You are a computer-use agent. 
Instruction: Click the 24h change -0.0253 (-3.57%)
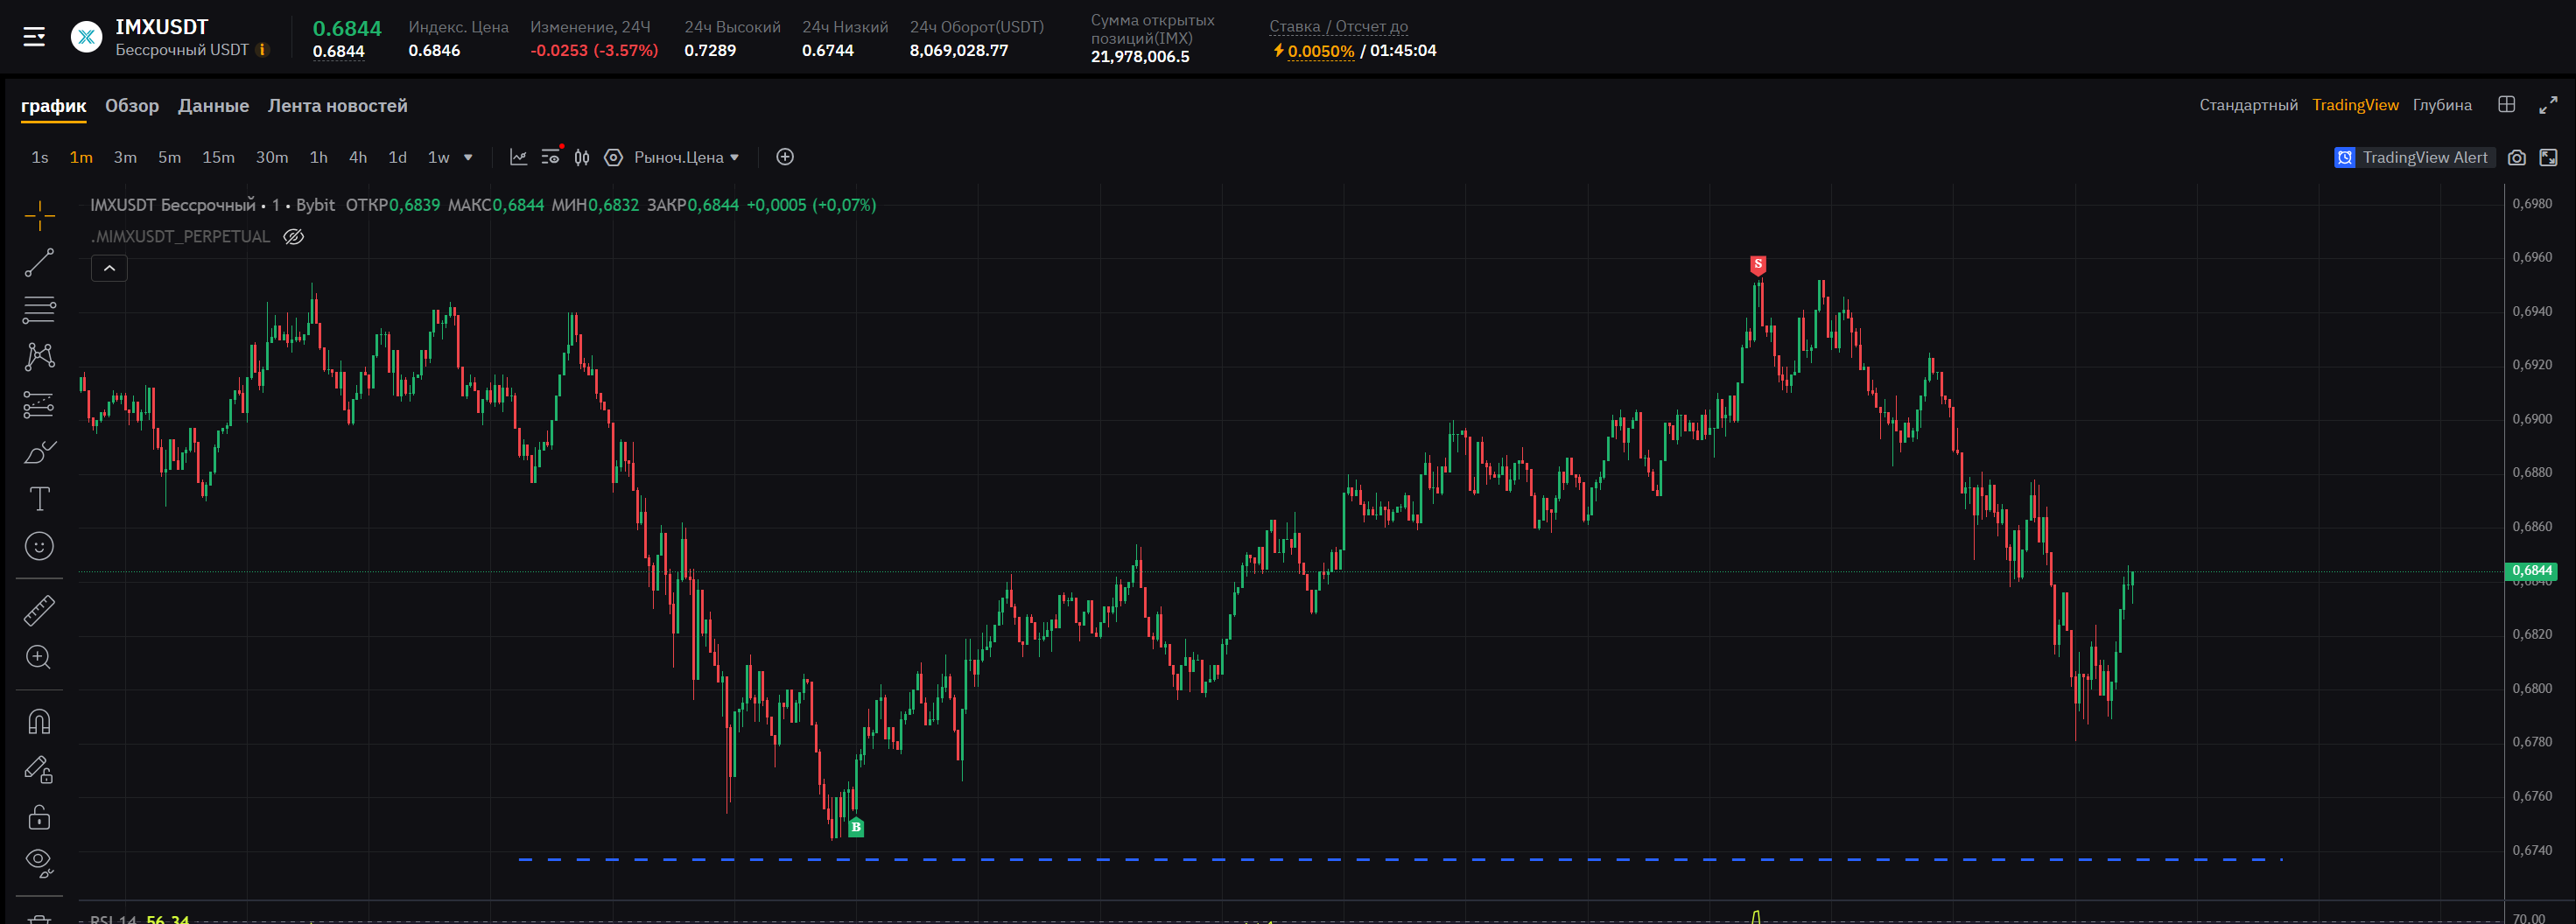594,51
